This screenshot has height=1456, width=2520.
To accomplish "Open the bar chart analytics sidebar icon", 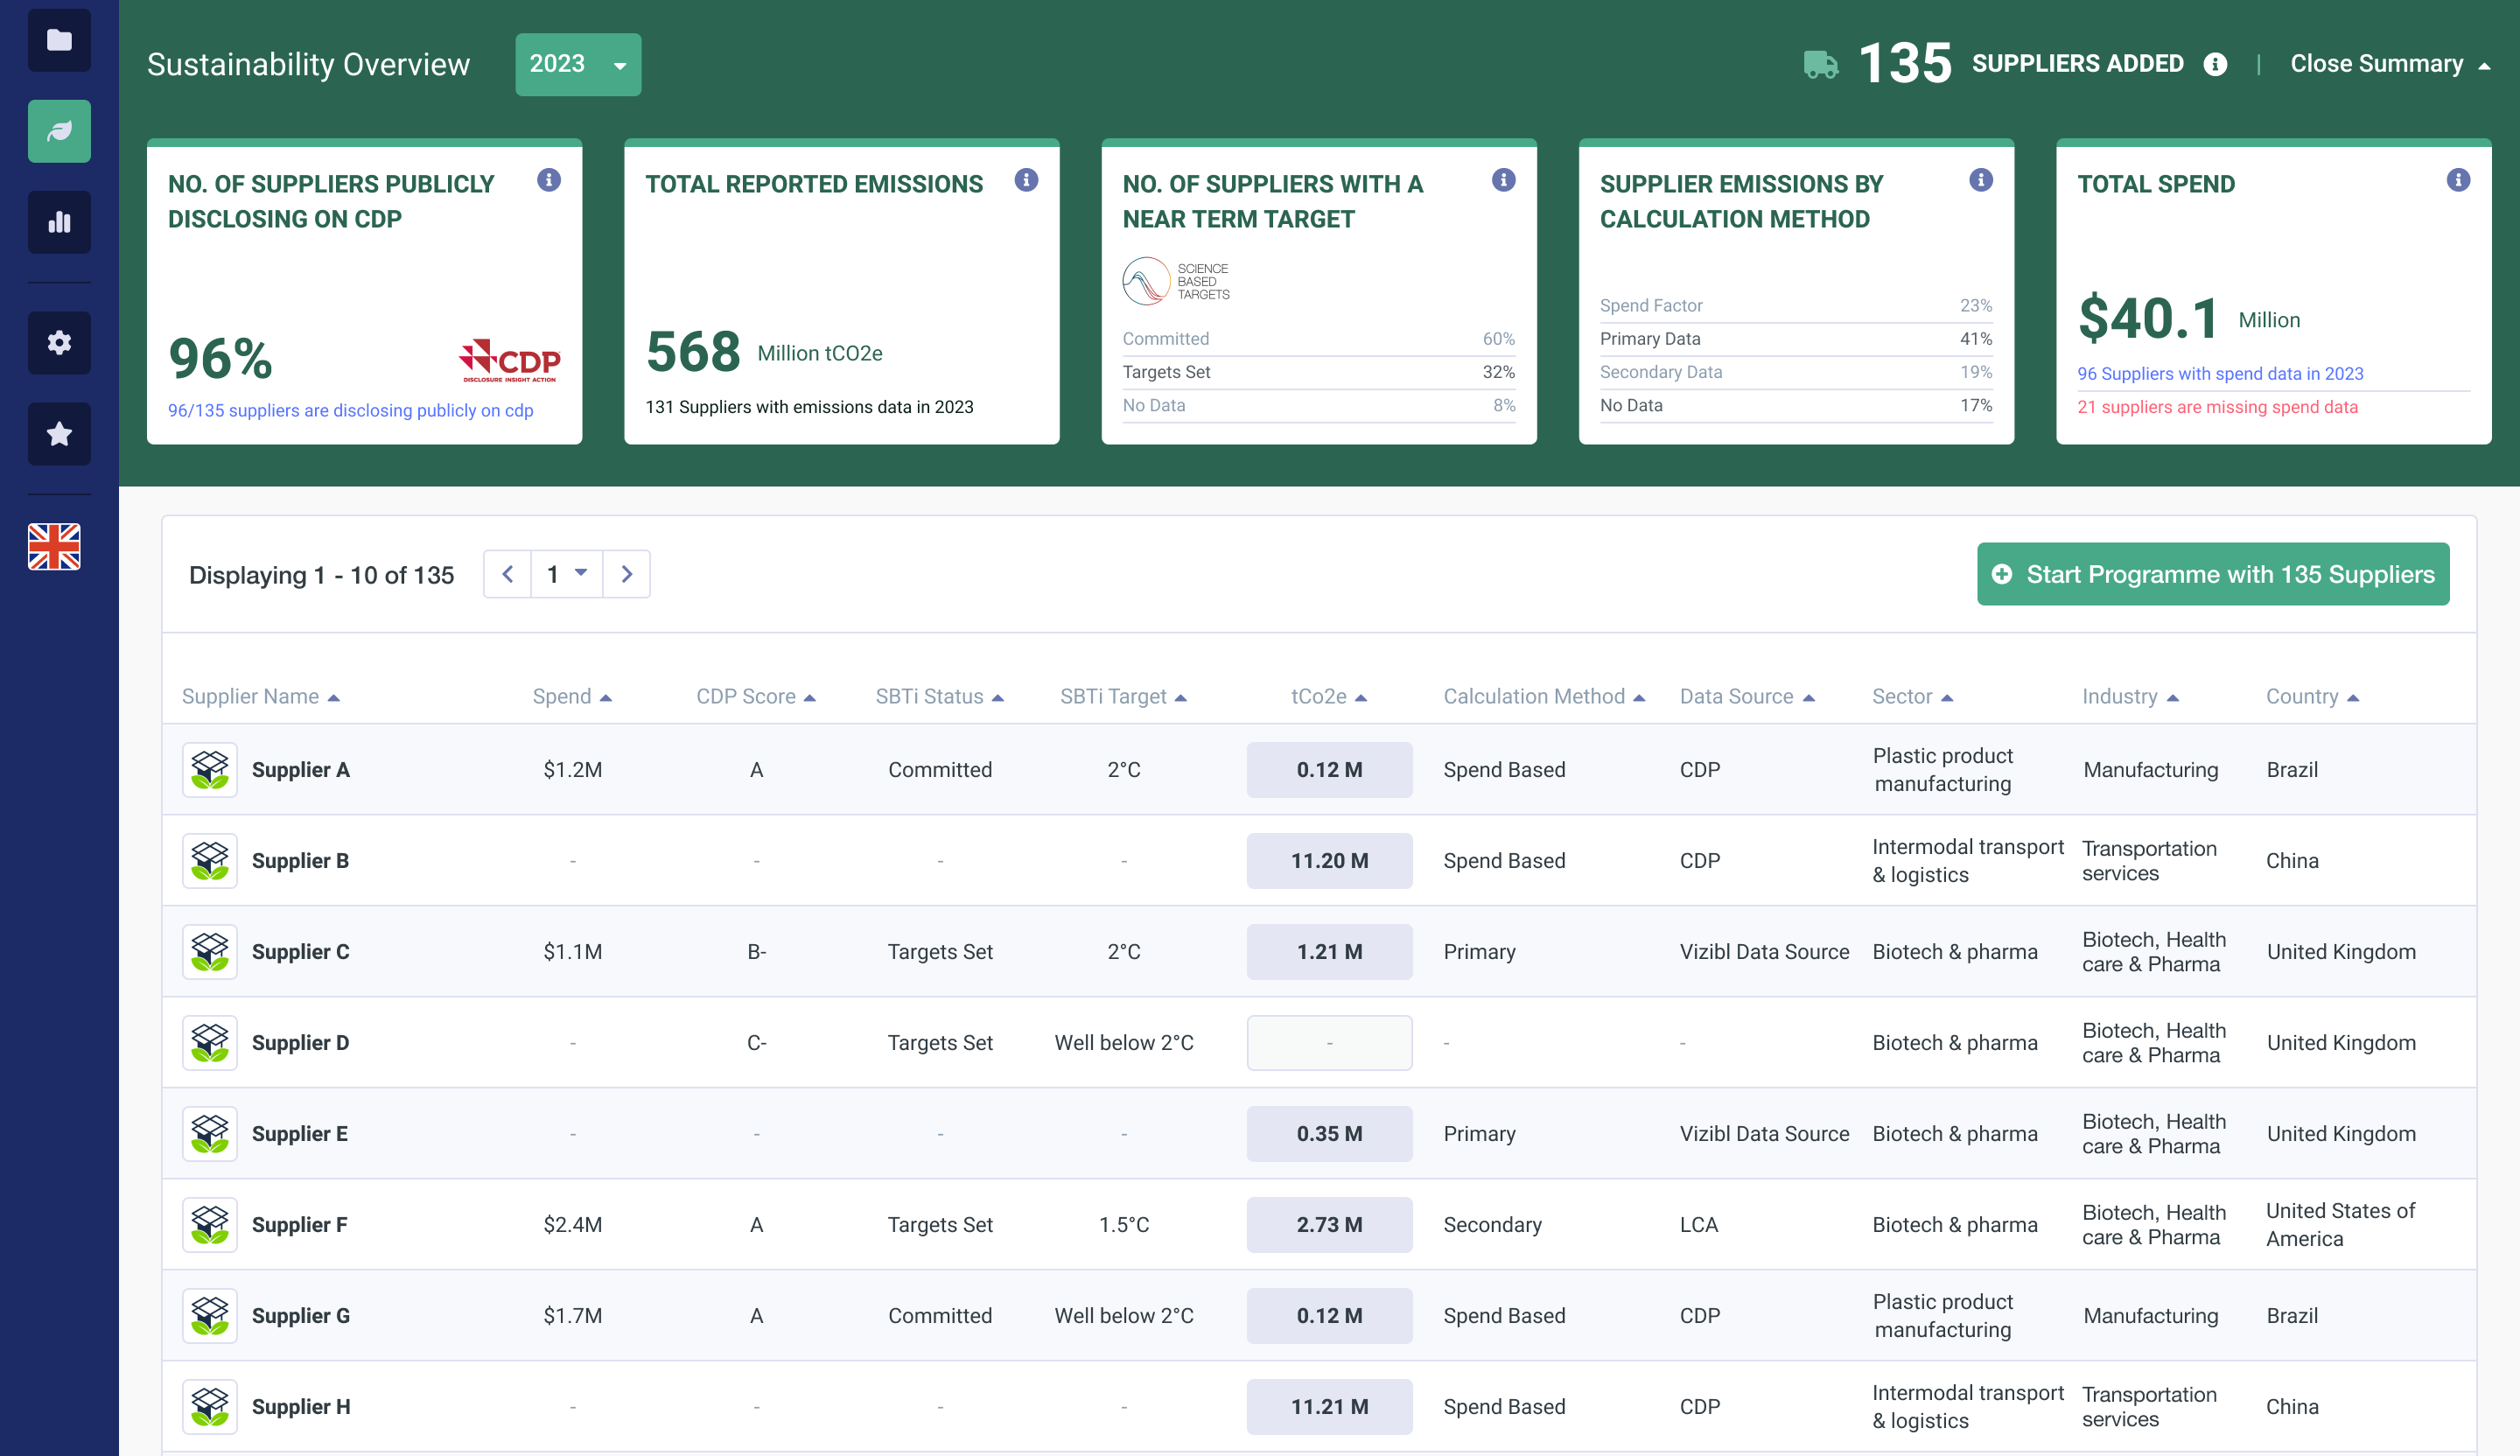I will click(x=59, y=222).
